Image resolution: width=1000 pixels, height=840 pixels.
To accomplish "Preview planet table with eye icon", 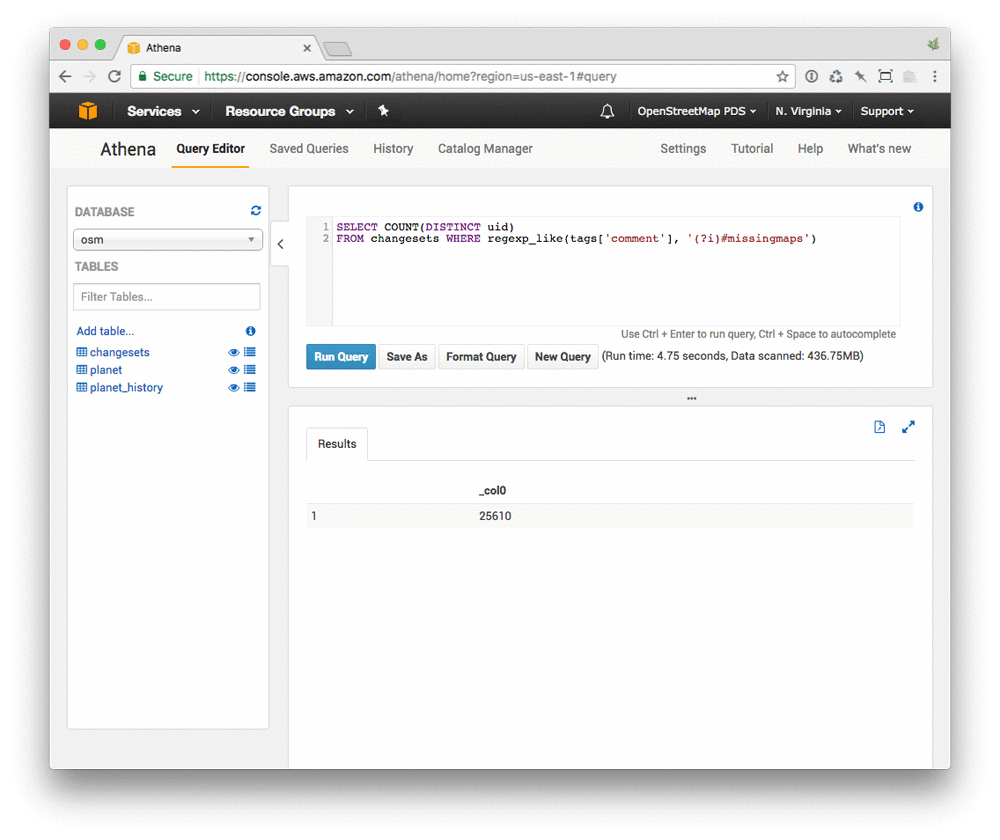I will pyautogui.click(x=234, y=370).
